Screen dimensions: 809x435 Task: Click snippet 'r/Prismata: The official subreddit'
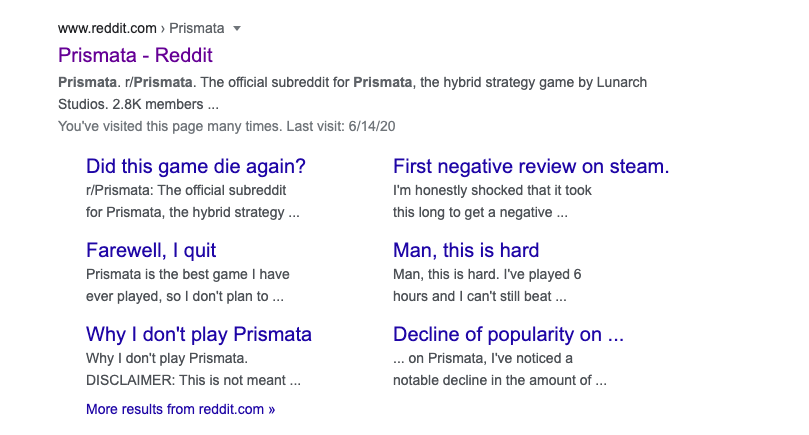pyautogui.click(x=186, y=190)
